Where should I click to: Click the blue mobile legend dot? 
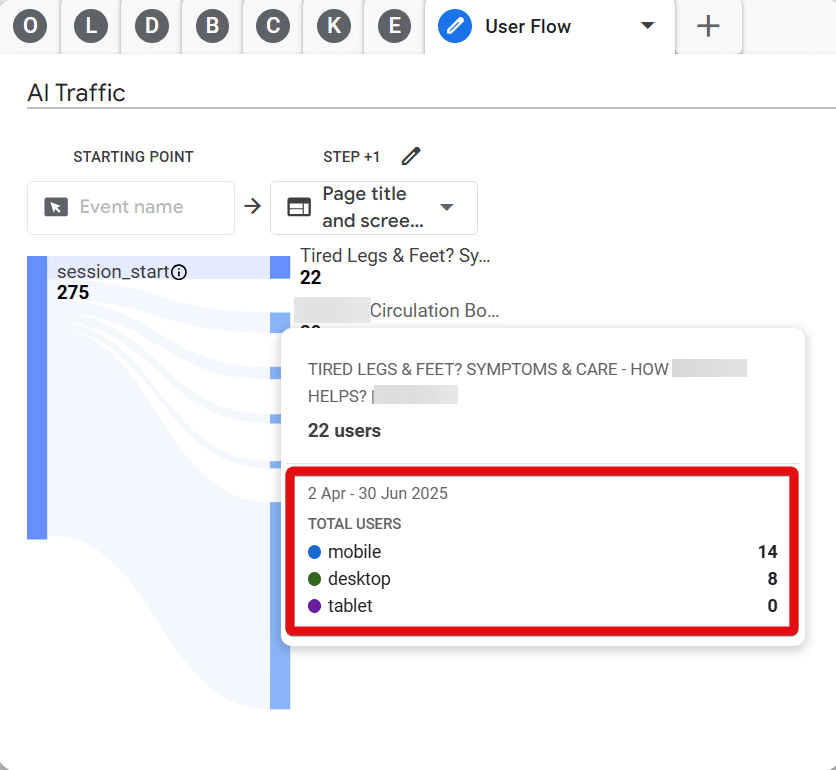(x=315, y=552)
